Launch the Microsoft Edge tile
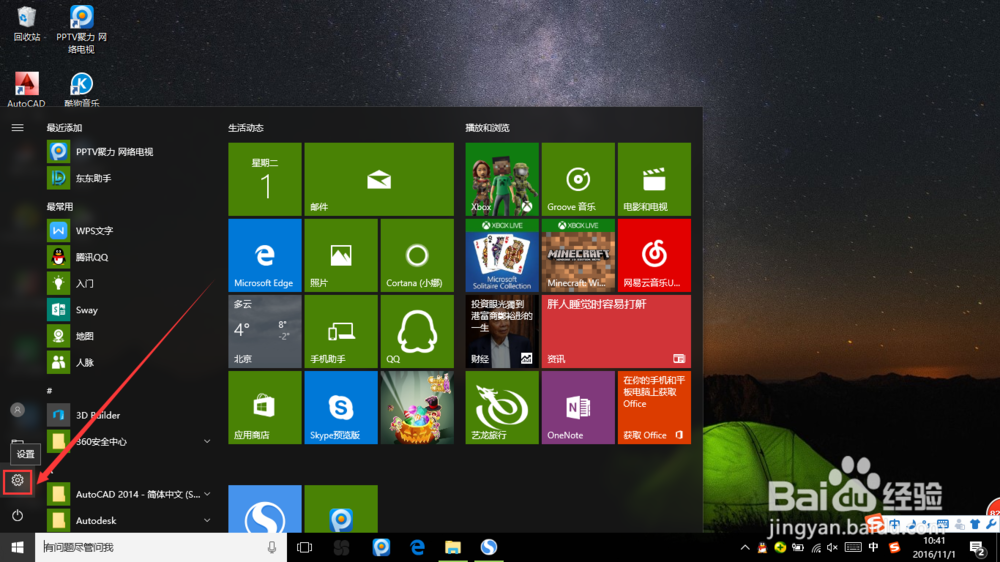The width and height of the screenshot is (1000, 562). [x=265, y=255]
